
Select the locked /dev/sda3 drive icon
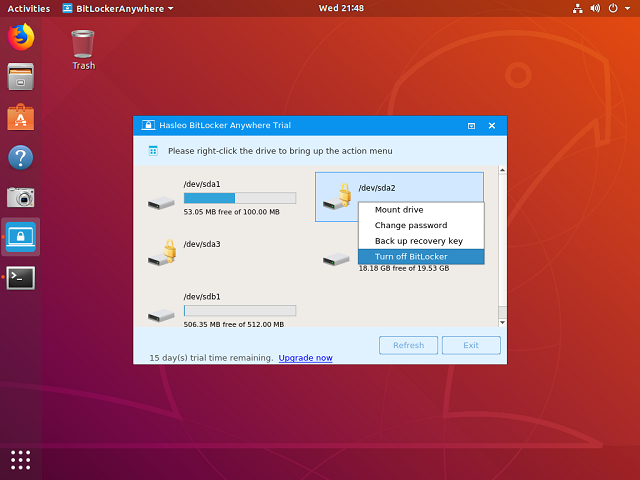[x=162, y=253]
